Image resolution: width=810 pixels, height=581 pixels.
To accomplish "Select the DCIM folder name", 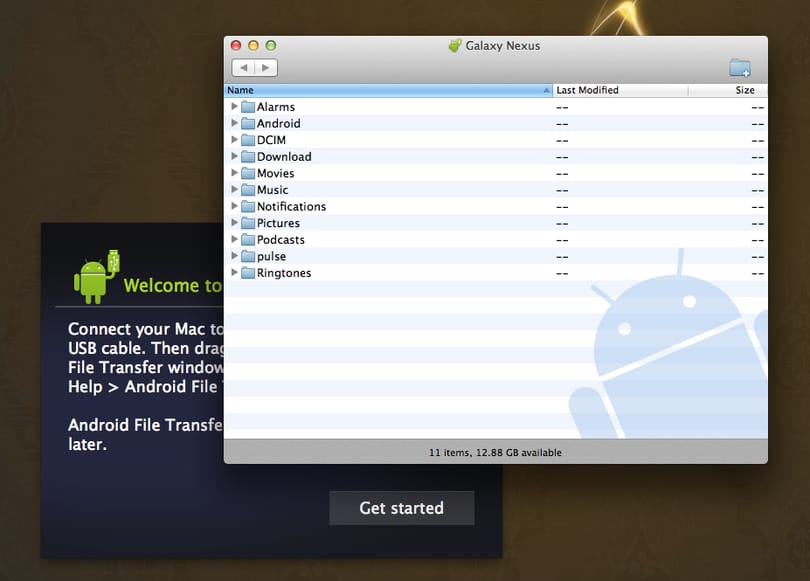I will tap(271, 140).
